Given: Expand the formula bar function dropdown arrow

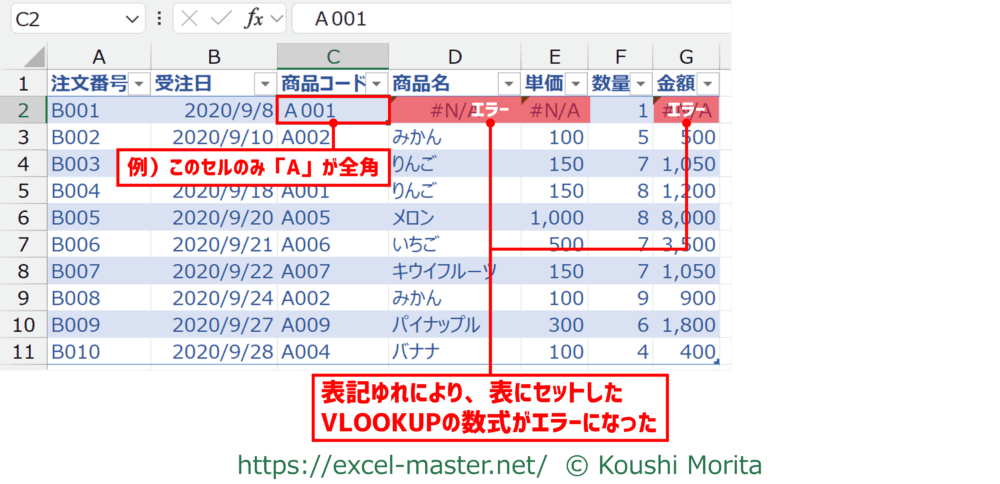Looking at the screenshot, I should coord(276,19).
